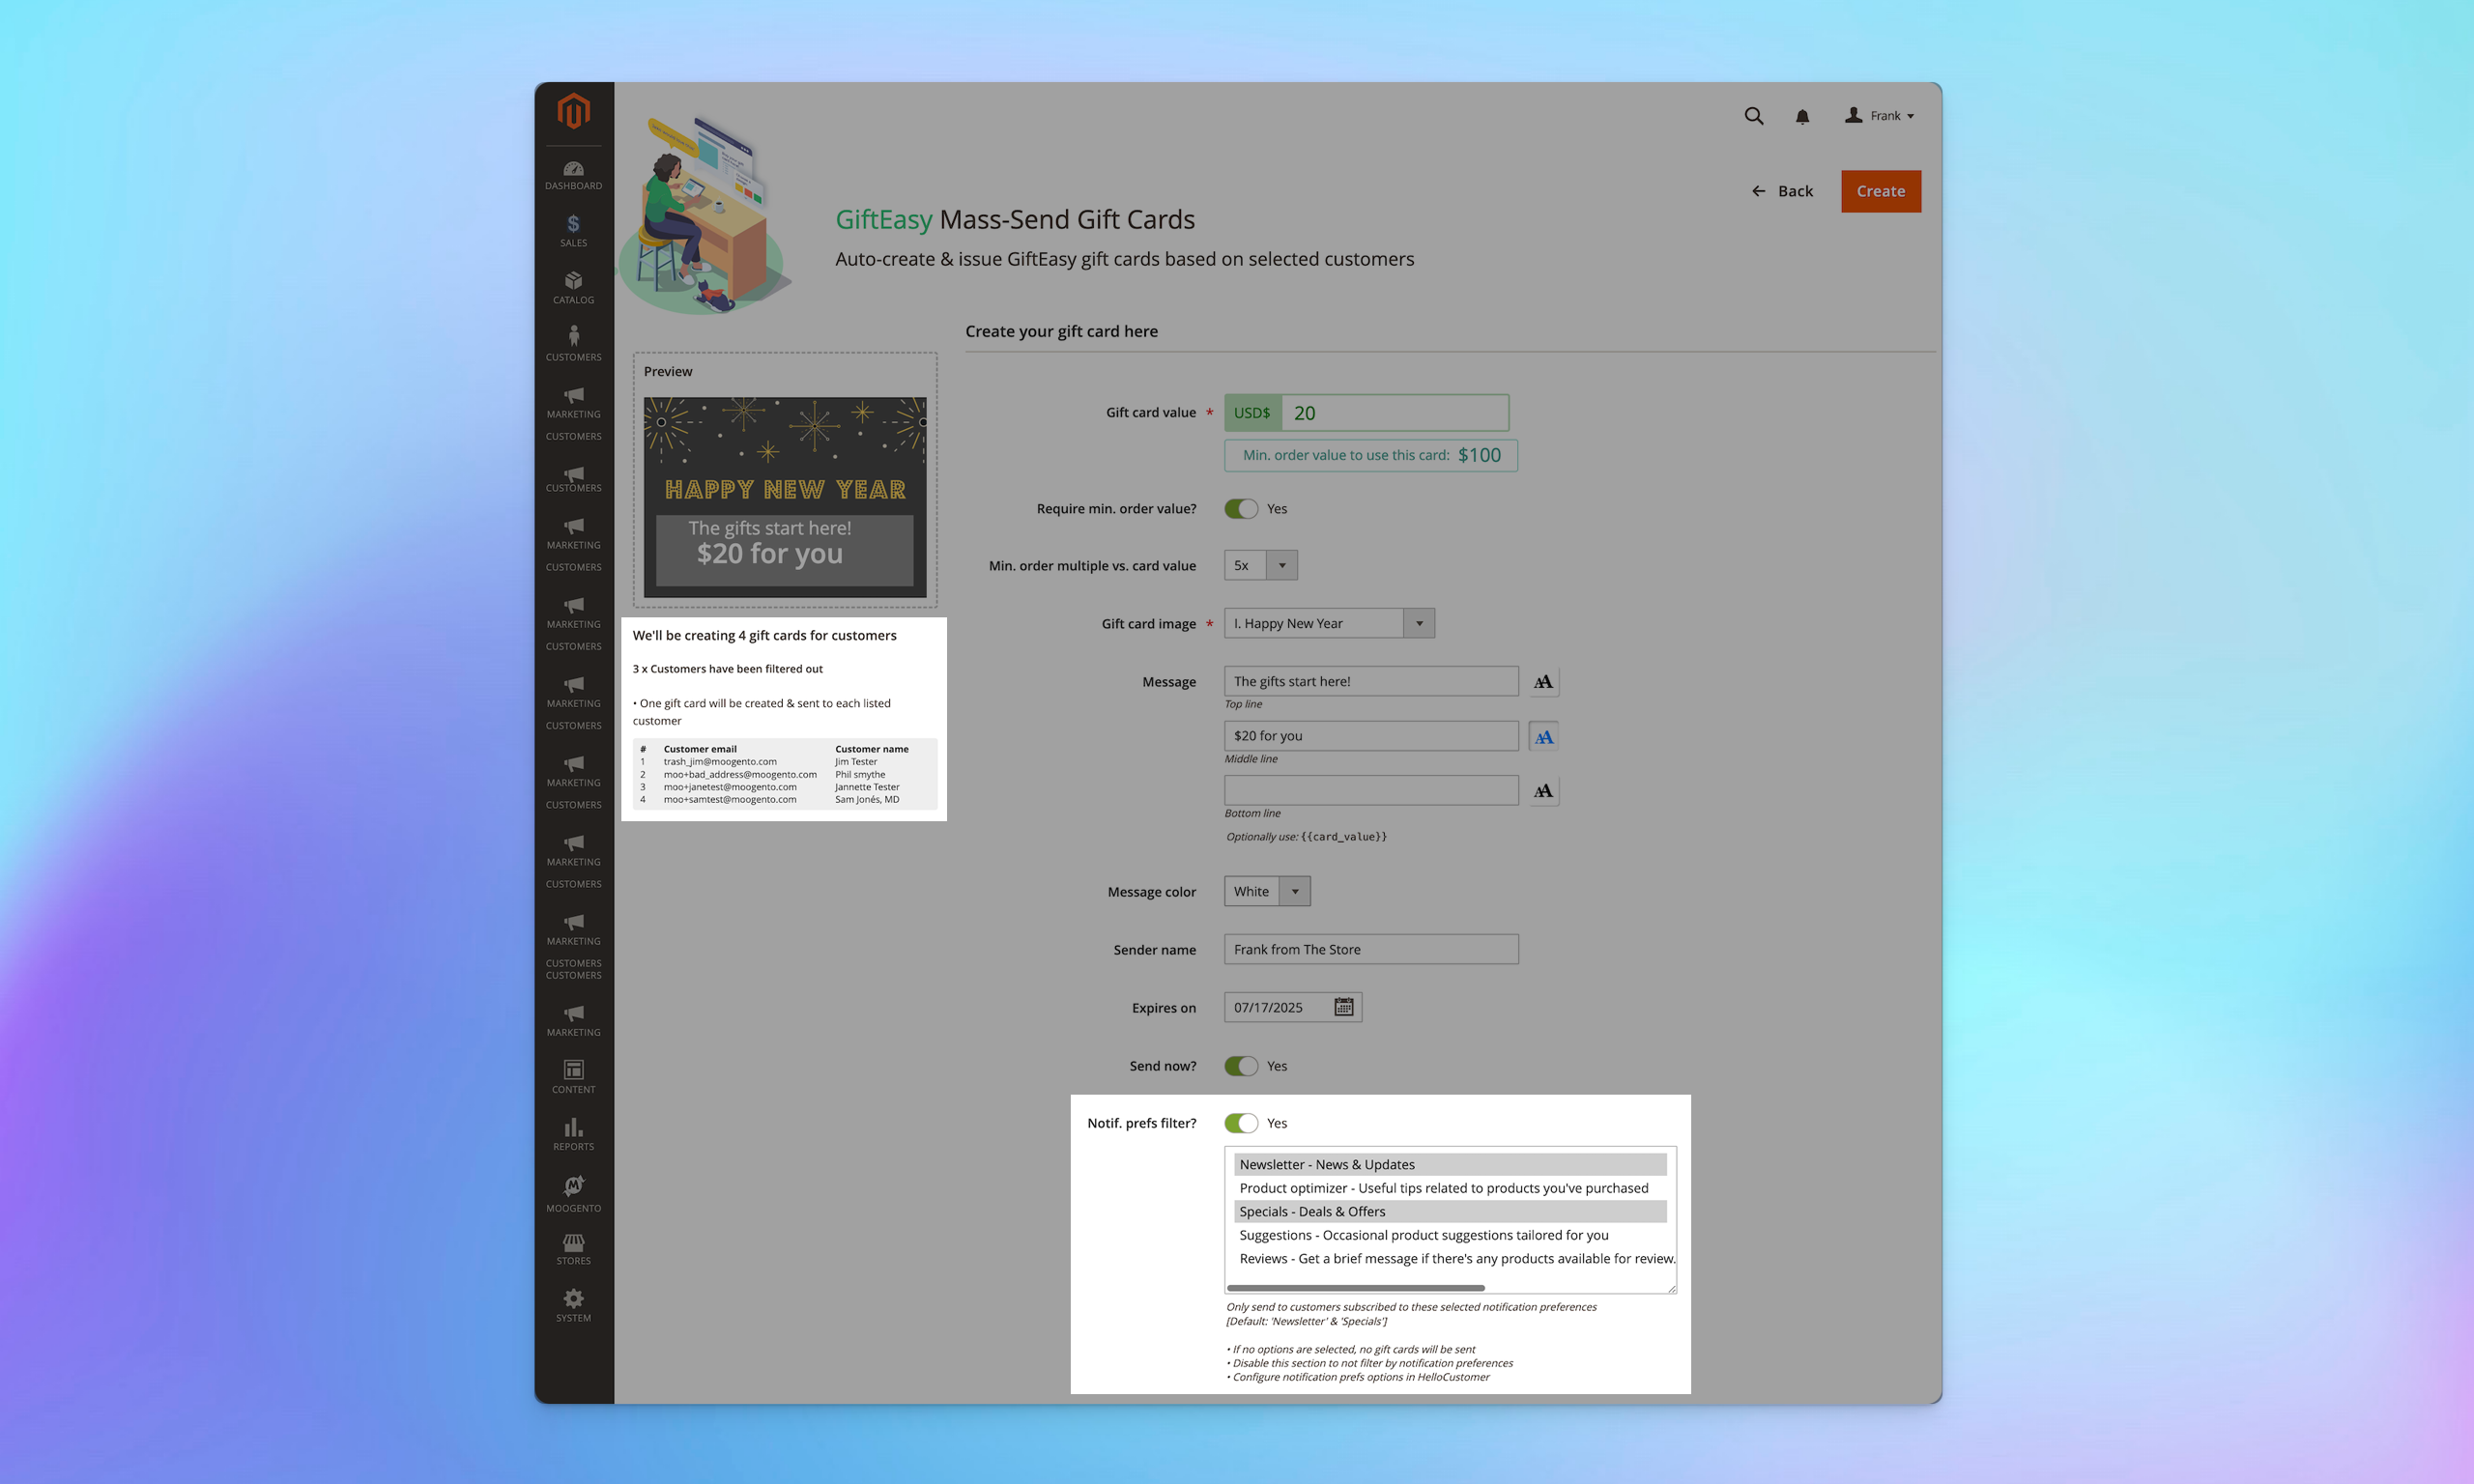Toggle the 'Require min. order value?' switch
The height and width of the screenshot is (1484, 2474).
click(x=1239, y=509)
